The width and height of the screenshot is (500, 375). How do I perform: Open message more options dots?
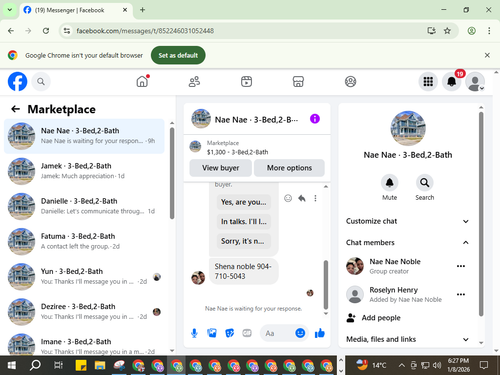click(x=315, y=198)
